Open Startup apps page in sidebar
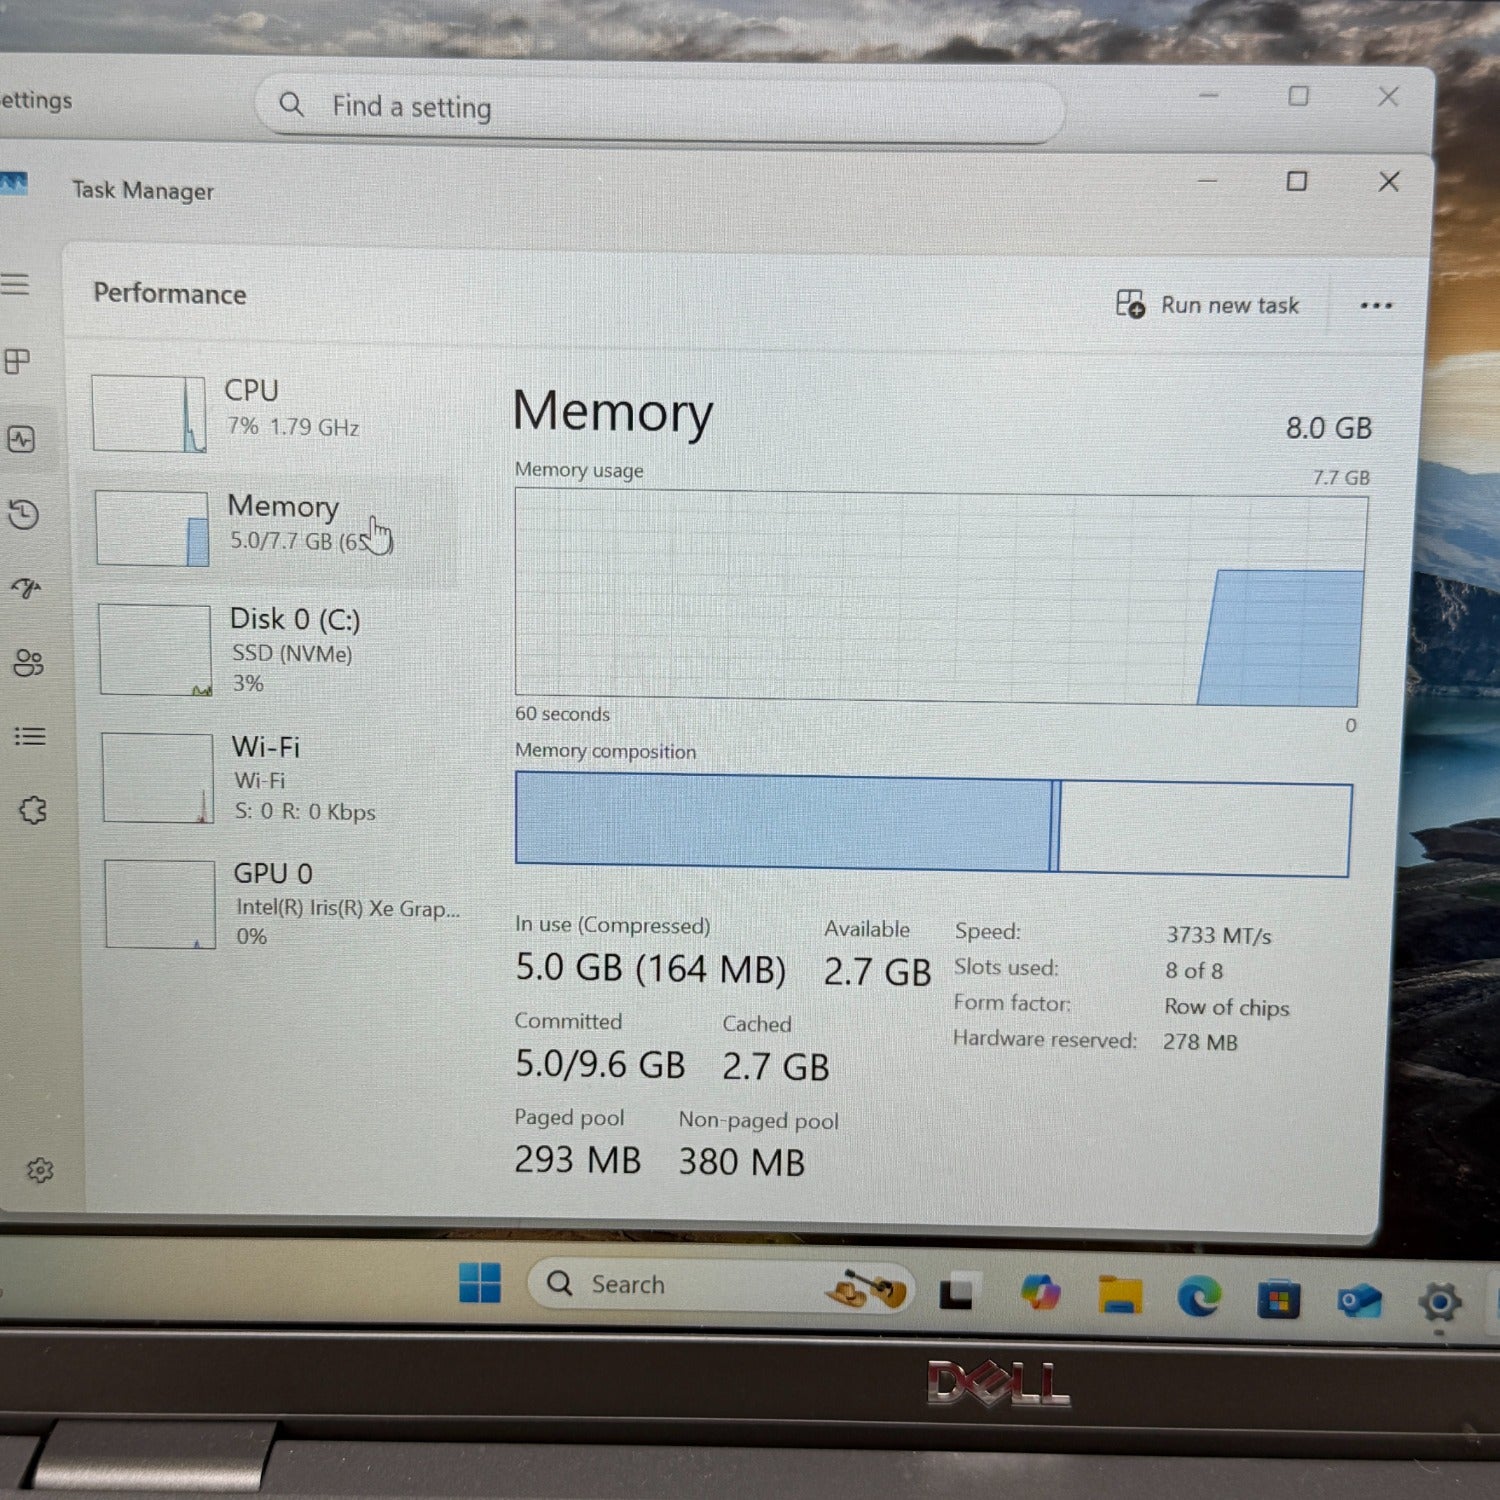The height and width of the screenshot is (1500, 1500). coord(27,588)
